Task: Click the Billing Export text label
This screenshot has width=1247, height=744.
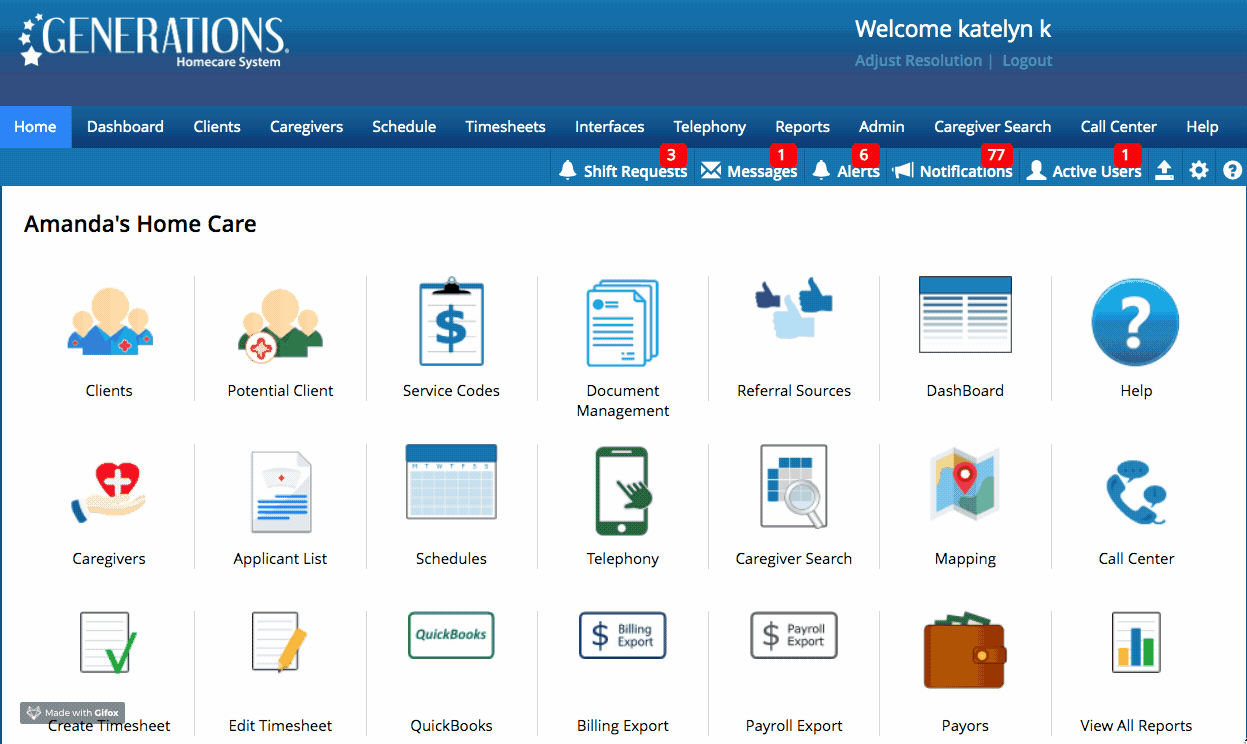Action: coord(622,726)
